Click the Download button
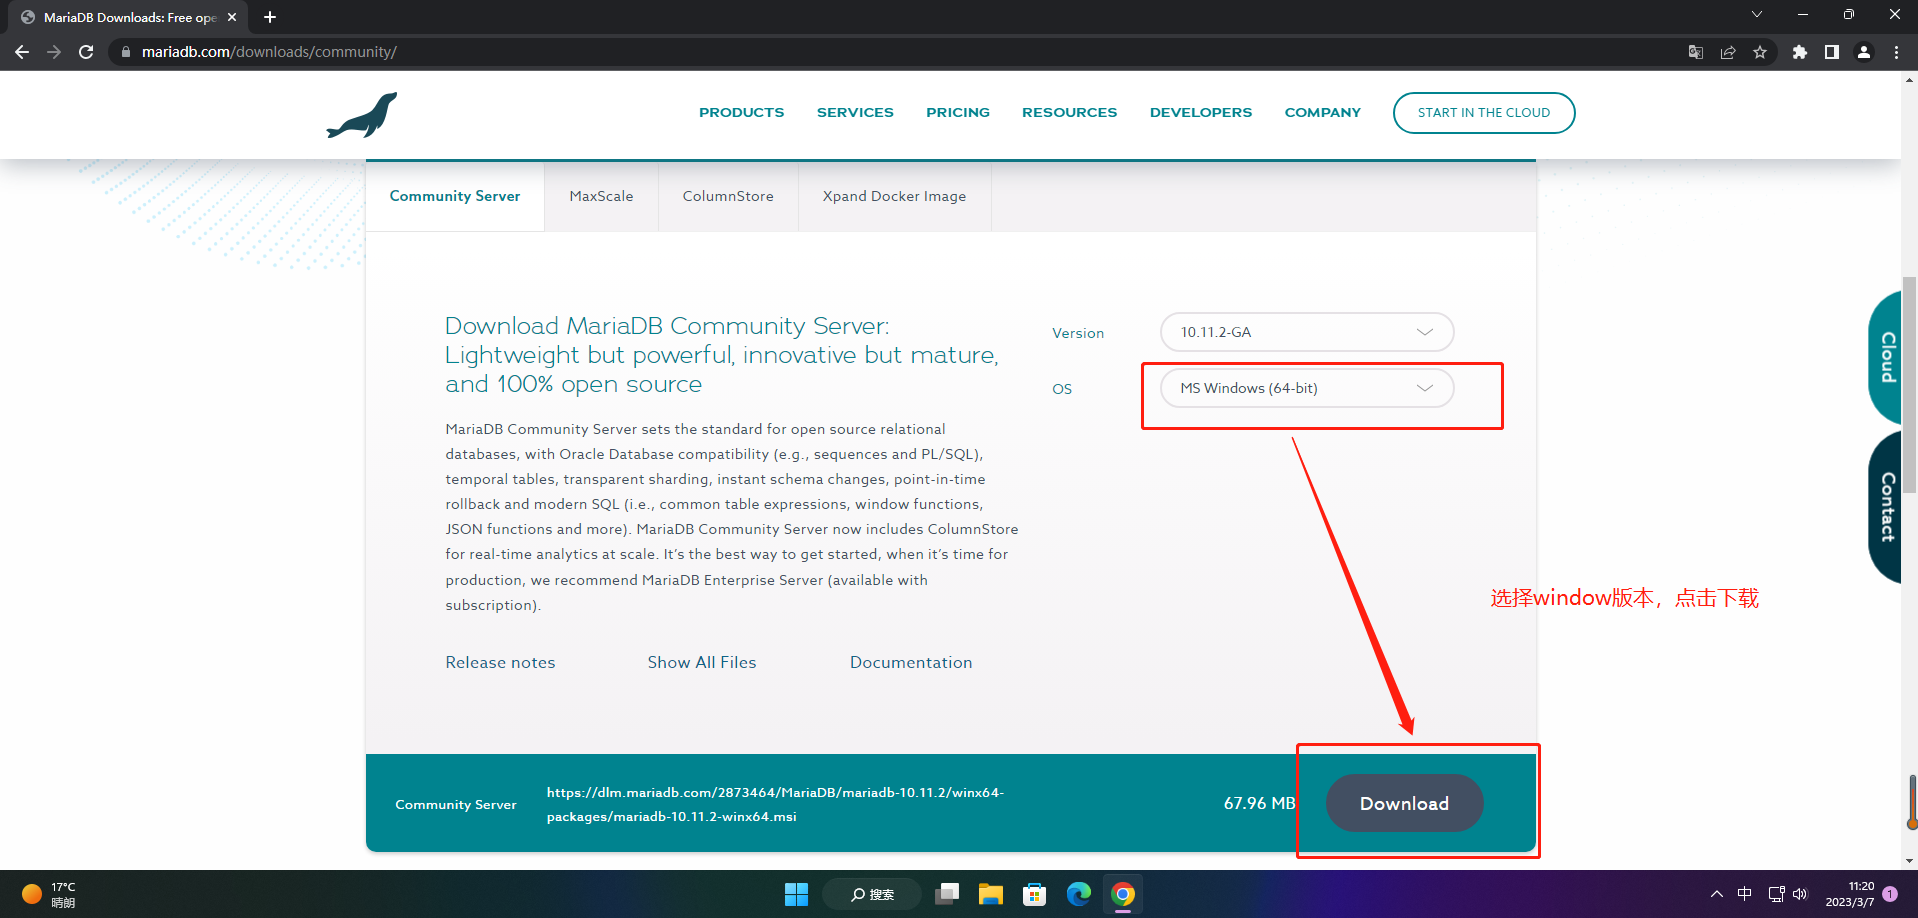1918x918 pixels. [1404, 803]
